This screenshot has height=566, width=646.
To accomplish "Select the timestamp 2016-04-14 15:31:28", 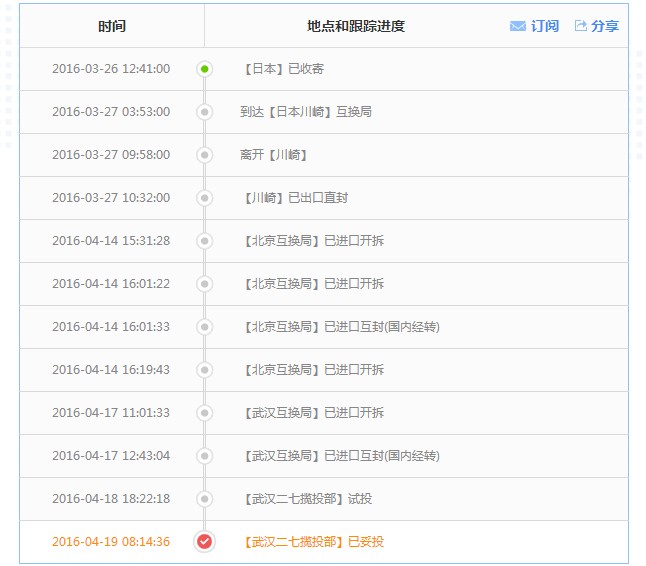I will [x=111, y=241].
